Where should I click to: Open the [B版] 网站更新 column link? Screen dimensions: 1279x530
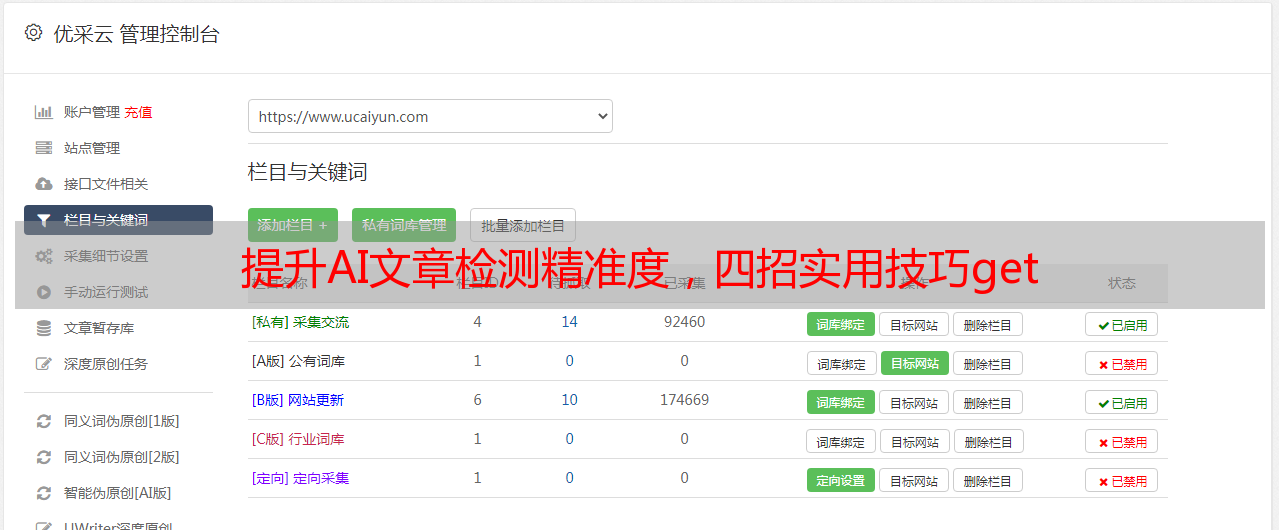298,400
